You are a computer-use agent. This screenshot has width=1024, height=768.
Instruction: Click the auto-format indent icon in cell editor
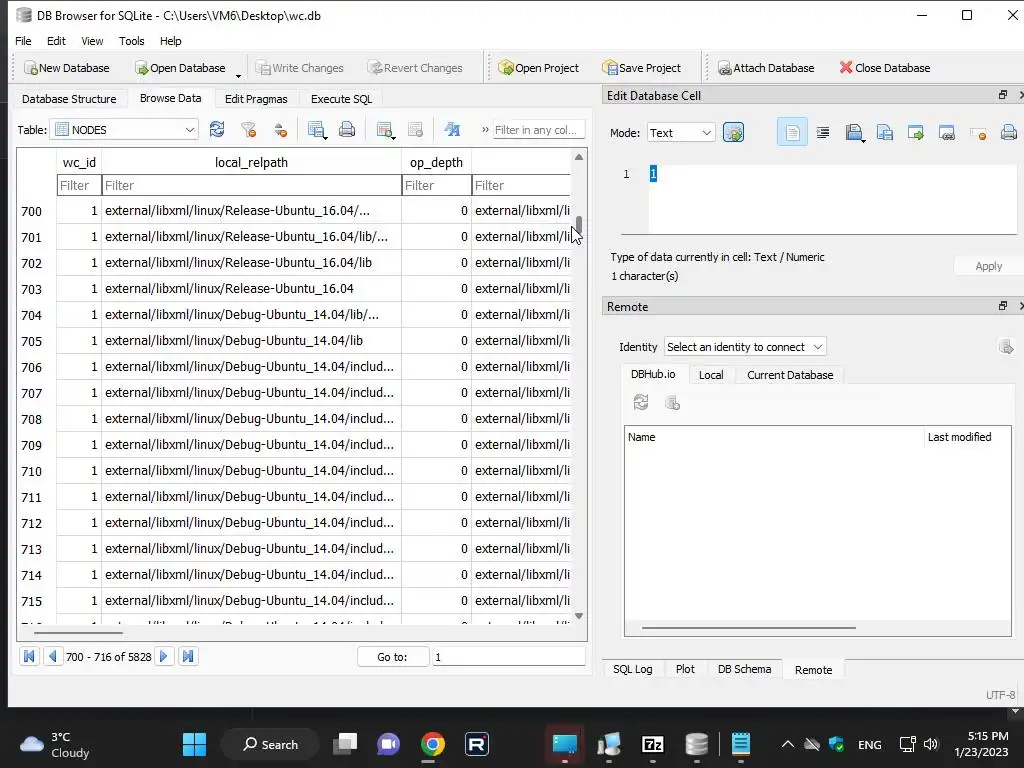click(823, 133)
